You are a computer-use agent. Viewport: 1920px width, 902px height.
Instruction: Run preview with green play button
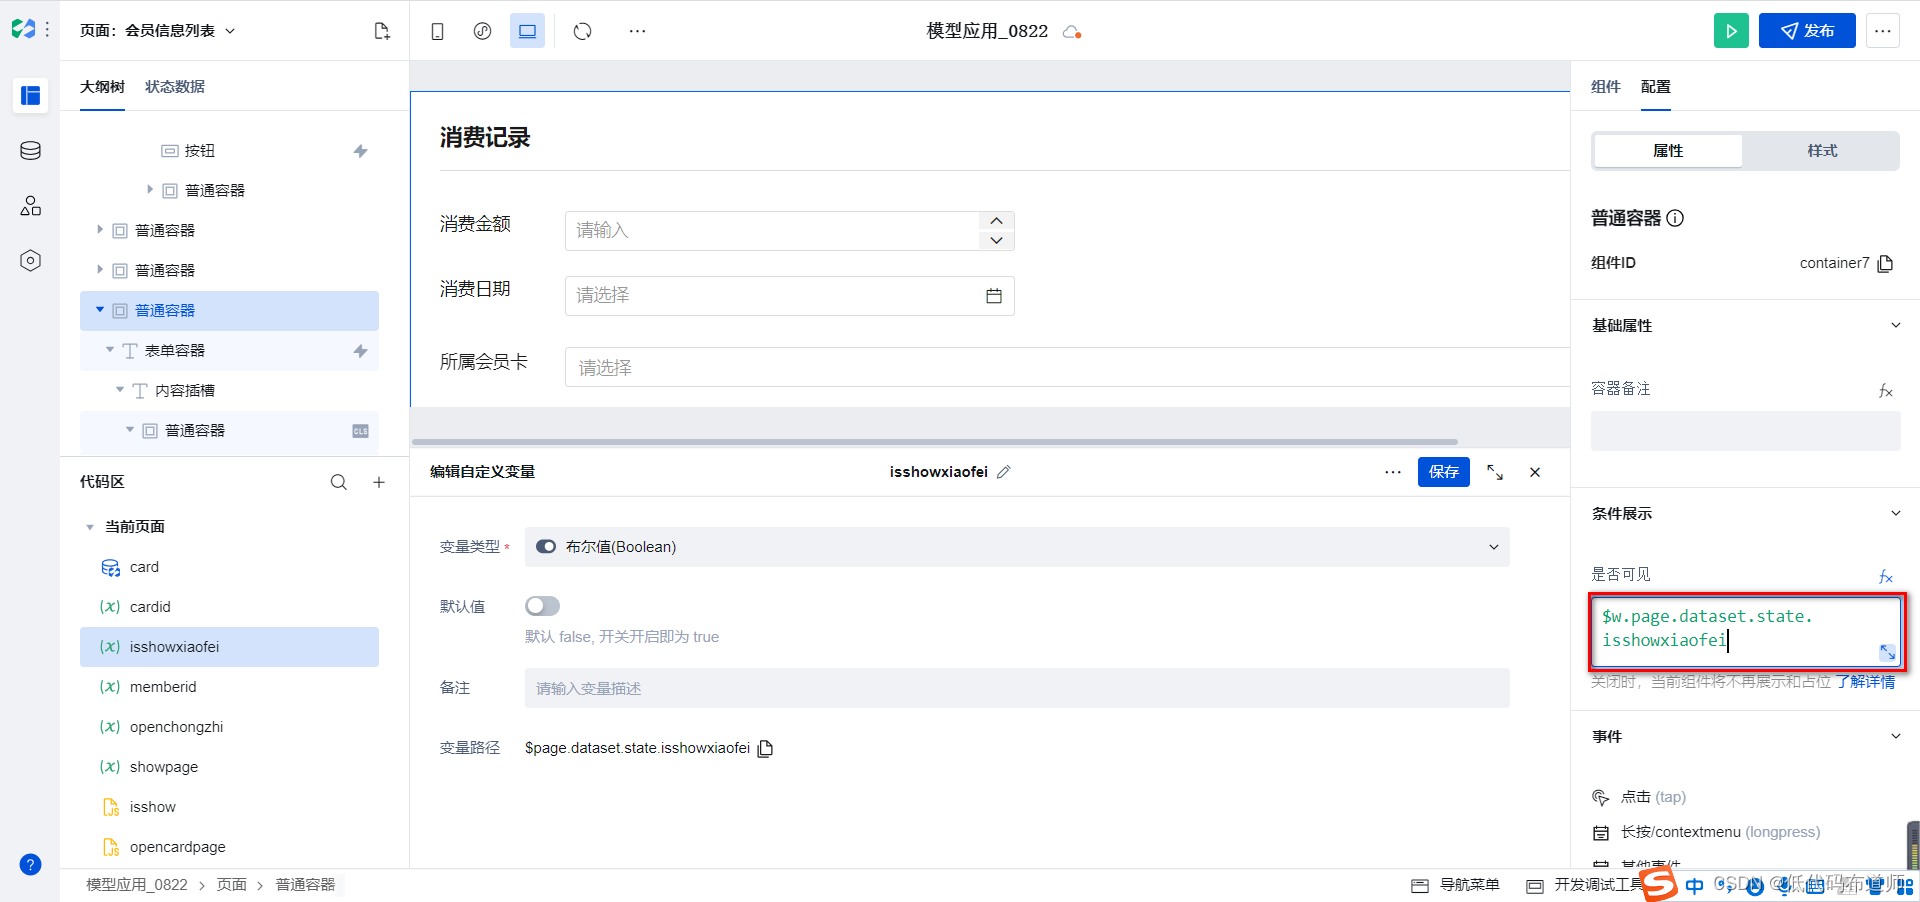tap(1731, 31)
